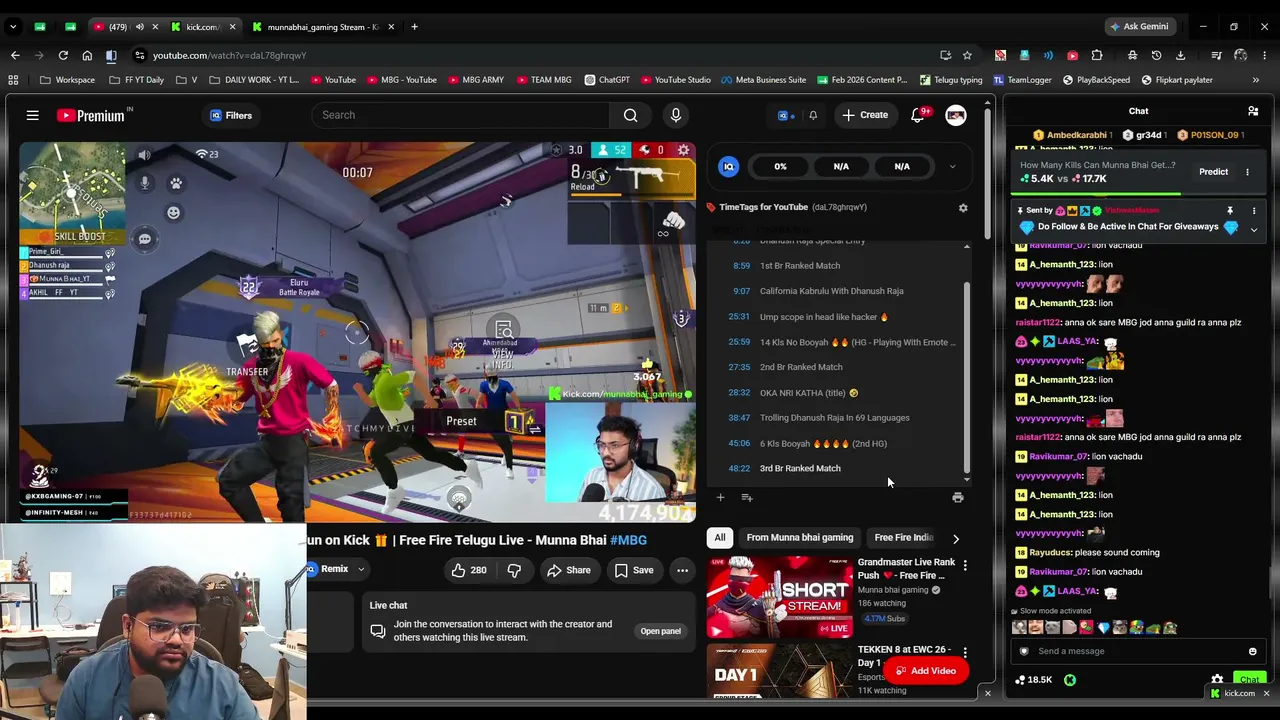Click the YouTube search magnifier button
This screenshot has height=720, width=1280.
click(x=630, y=115)
